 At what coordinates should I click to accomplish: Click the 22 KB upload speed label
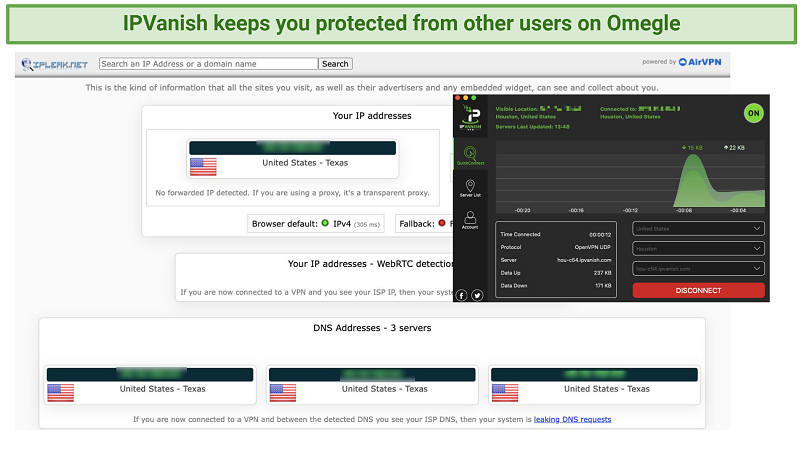(734, 148)
